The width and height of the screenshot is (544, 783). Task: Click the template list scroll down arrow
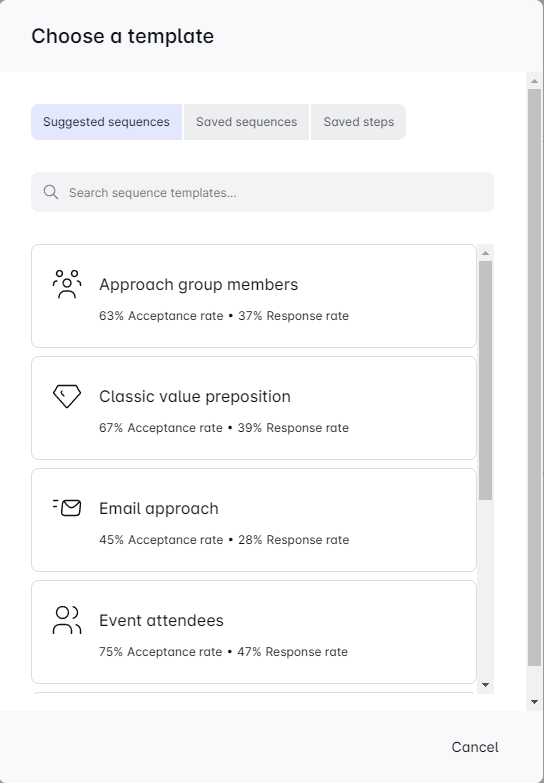pyautogui.click(x=485, y=685)
